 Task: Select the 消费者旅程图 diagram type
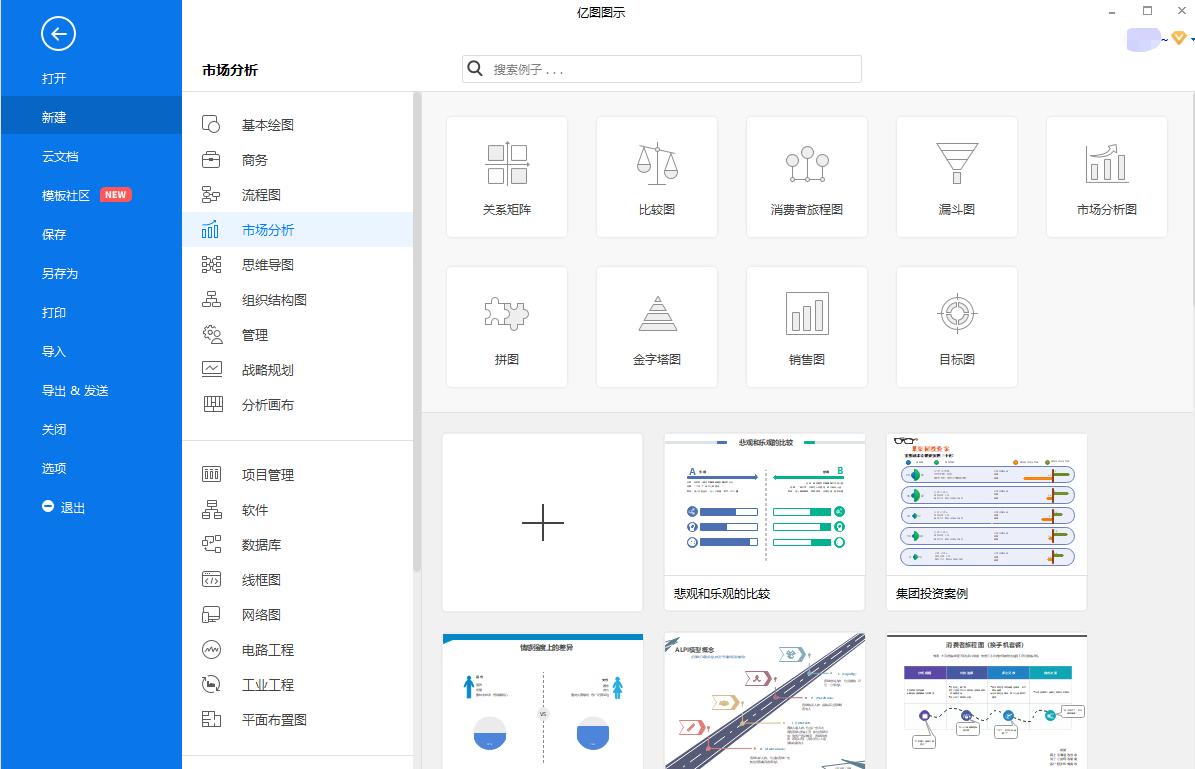(806, 177)
